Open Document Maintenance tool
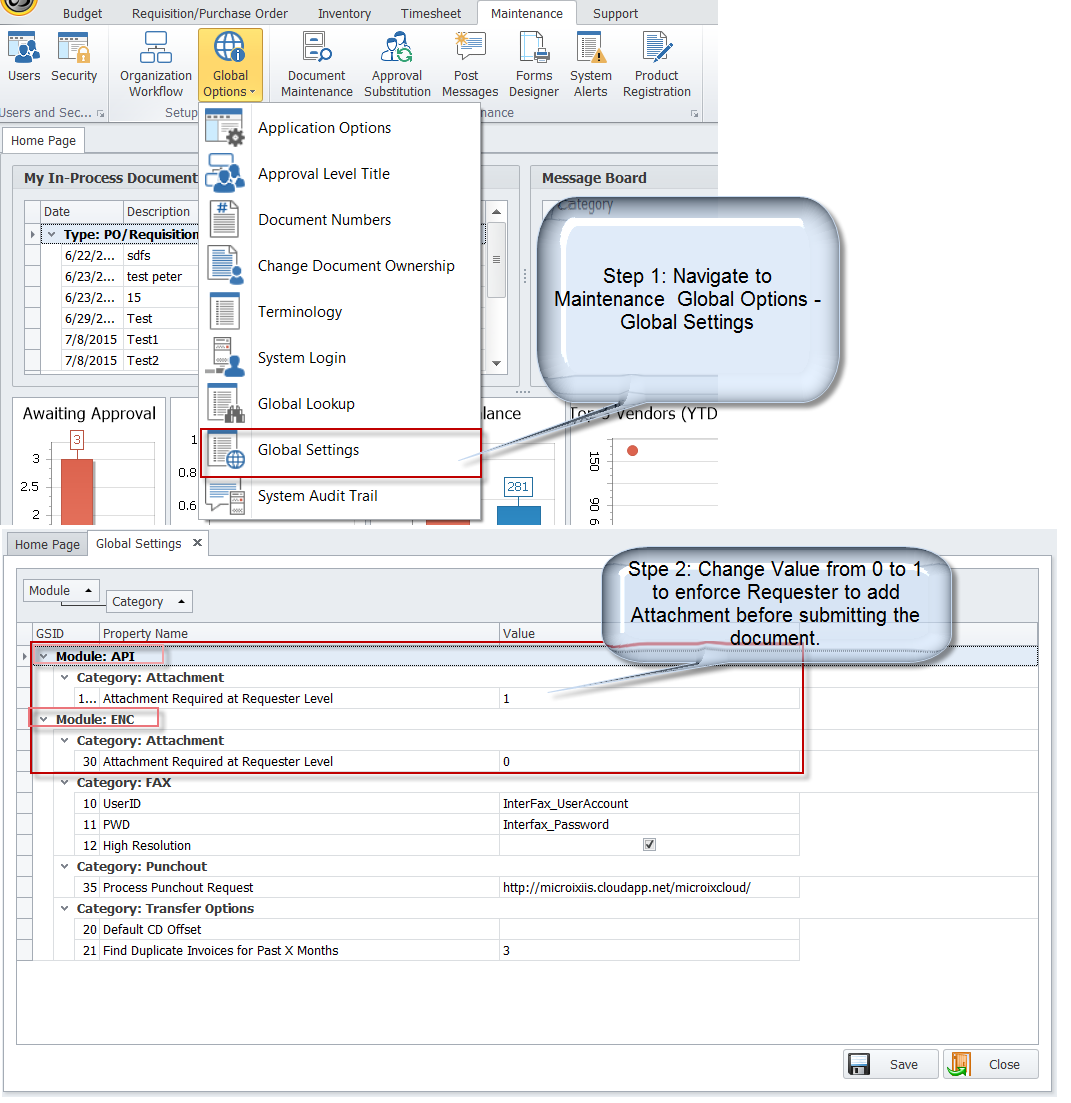This screenshot has height=1103, width=1071. (316, 66)
